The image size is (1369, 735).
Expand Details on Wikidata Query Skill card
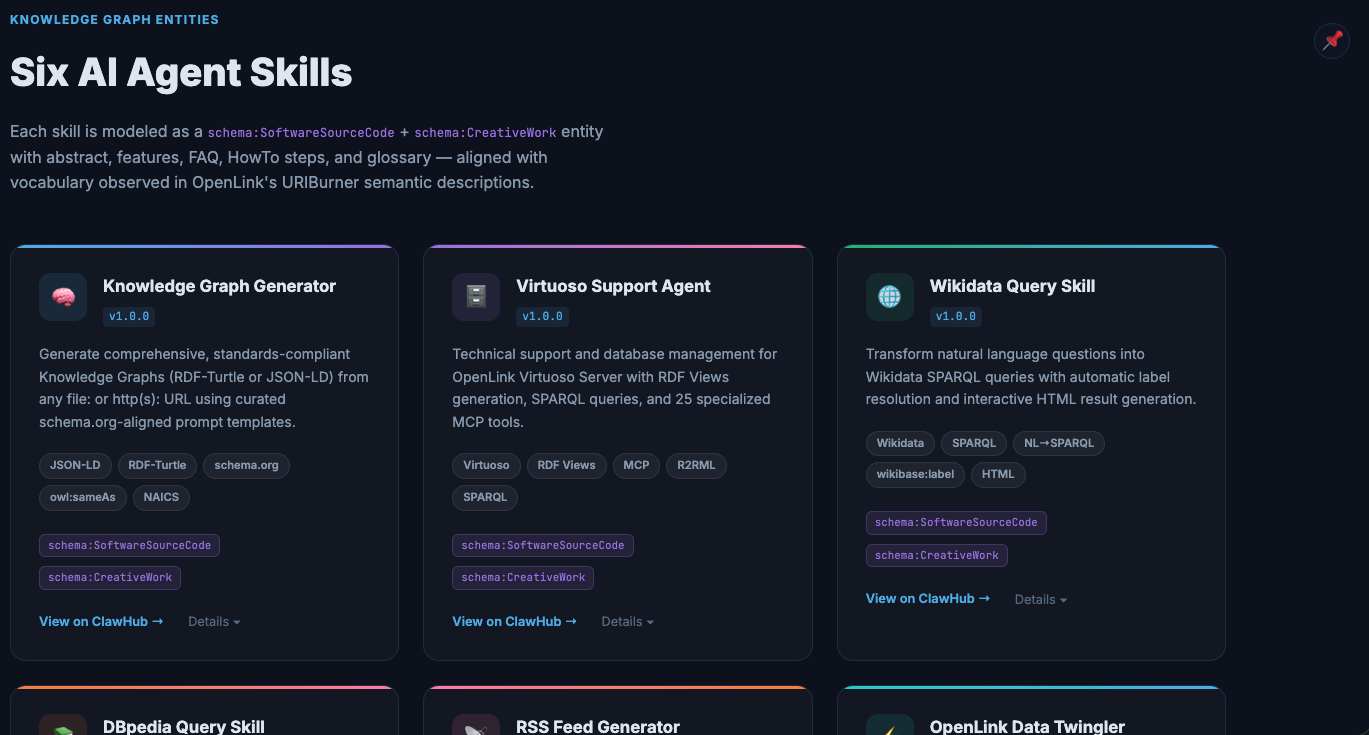(1040, 599)
